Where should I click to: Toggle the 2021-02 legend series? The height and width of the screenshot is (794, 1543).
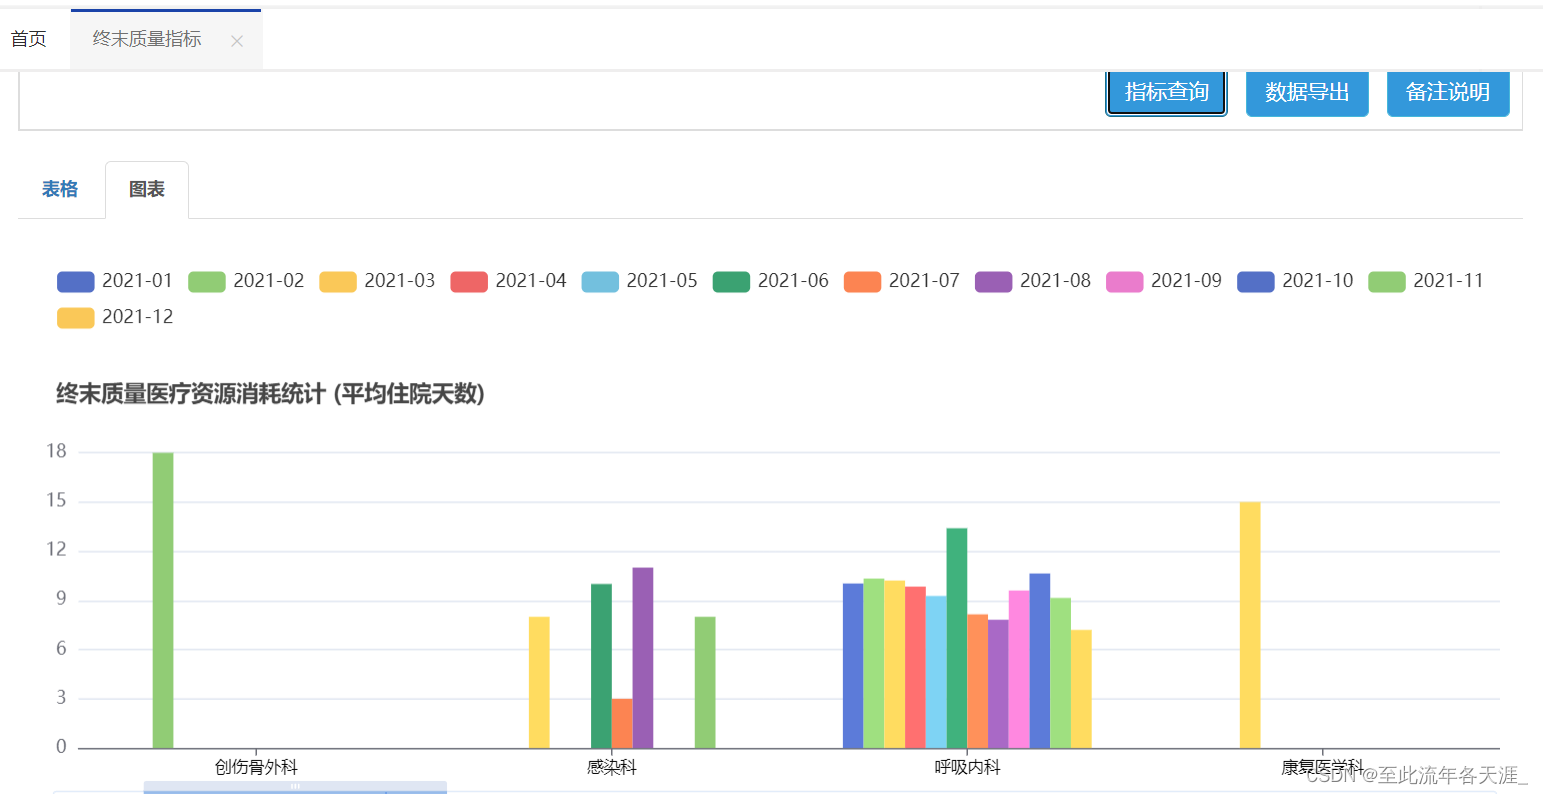point(246,281)
